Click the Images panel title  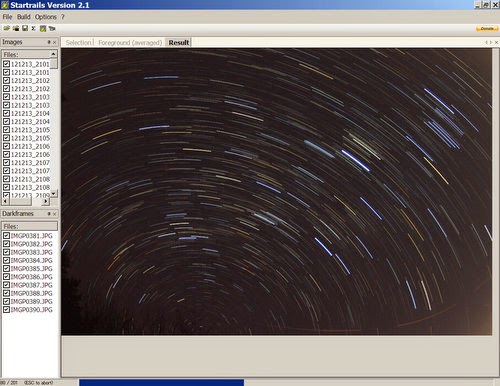click(x=12, y=42)
